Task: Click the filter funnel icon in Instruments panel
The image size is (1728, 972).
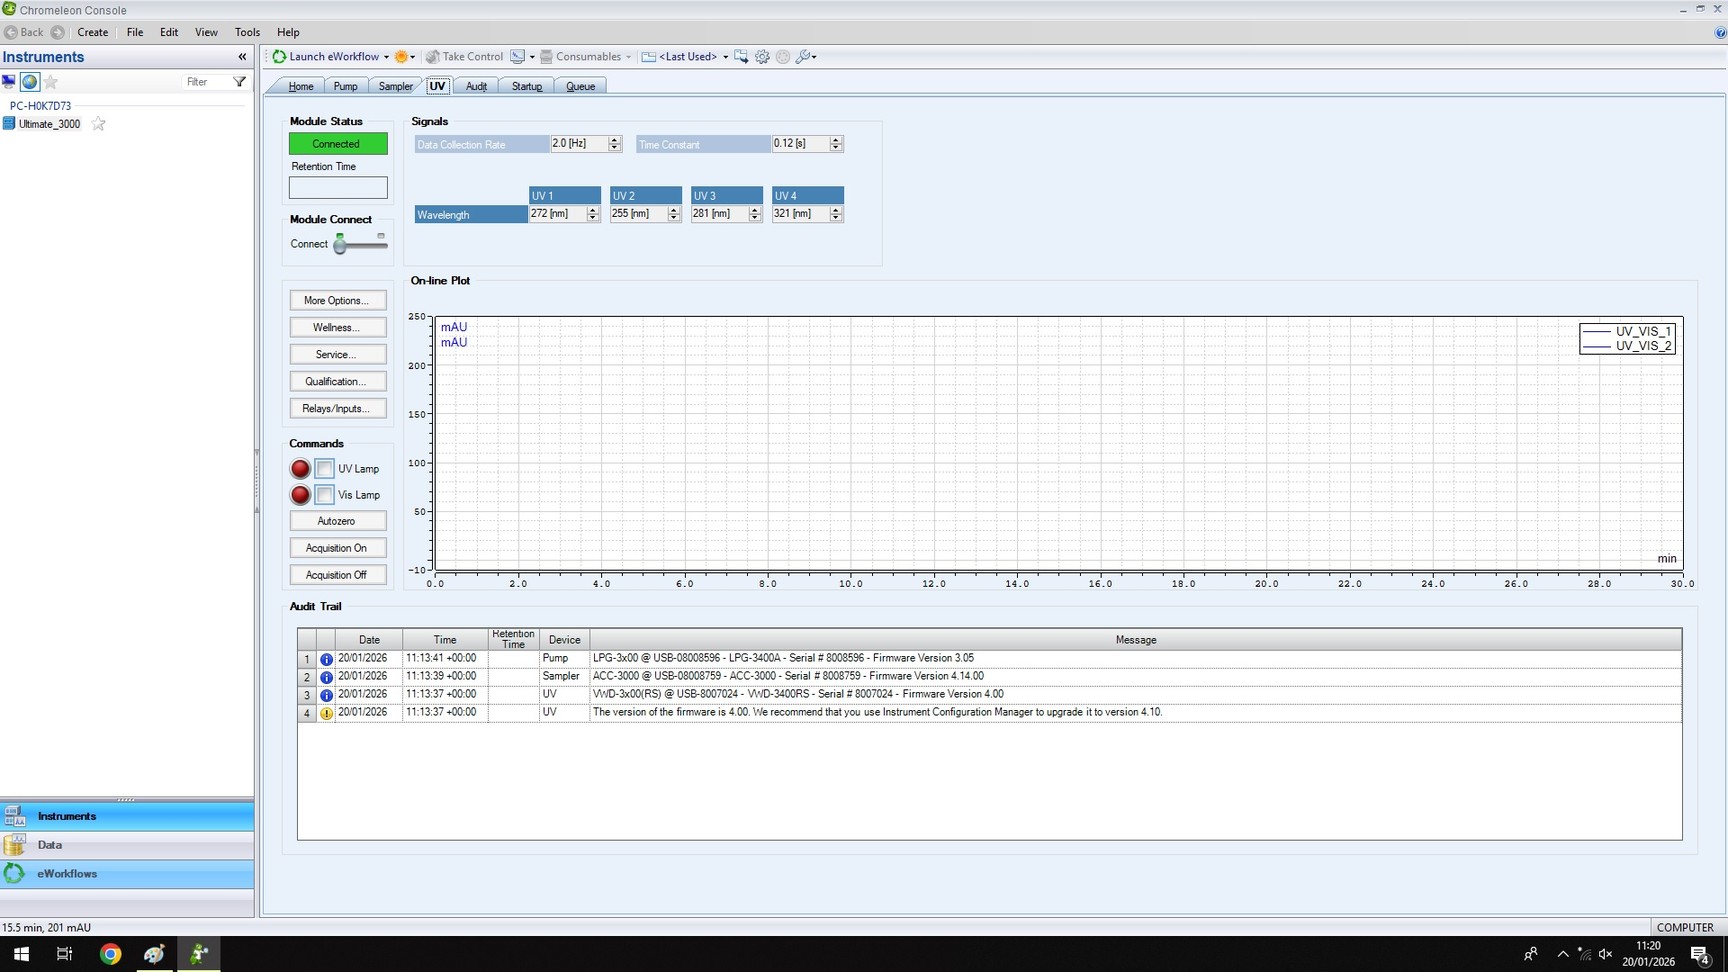Action: pos(239,82)
